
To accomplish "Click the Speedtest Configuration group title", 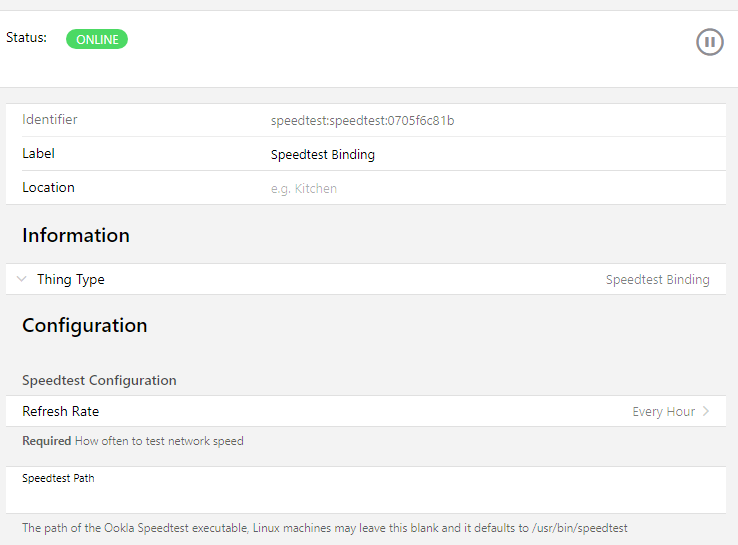I will click(99, 381).
